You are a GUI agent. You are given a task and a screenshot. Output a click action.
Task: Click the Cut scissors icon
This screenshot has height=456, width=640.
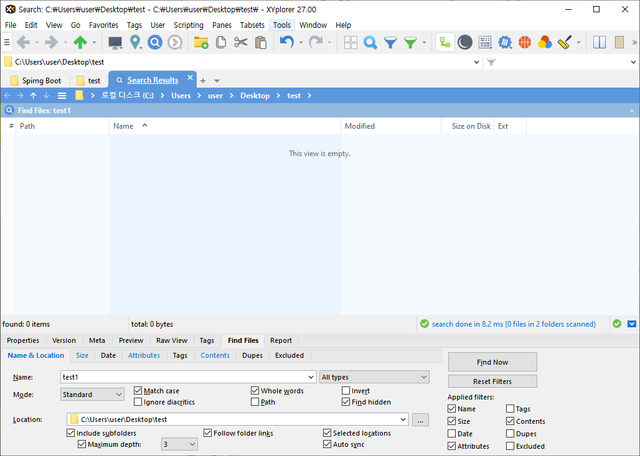(x=241, y=42)
